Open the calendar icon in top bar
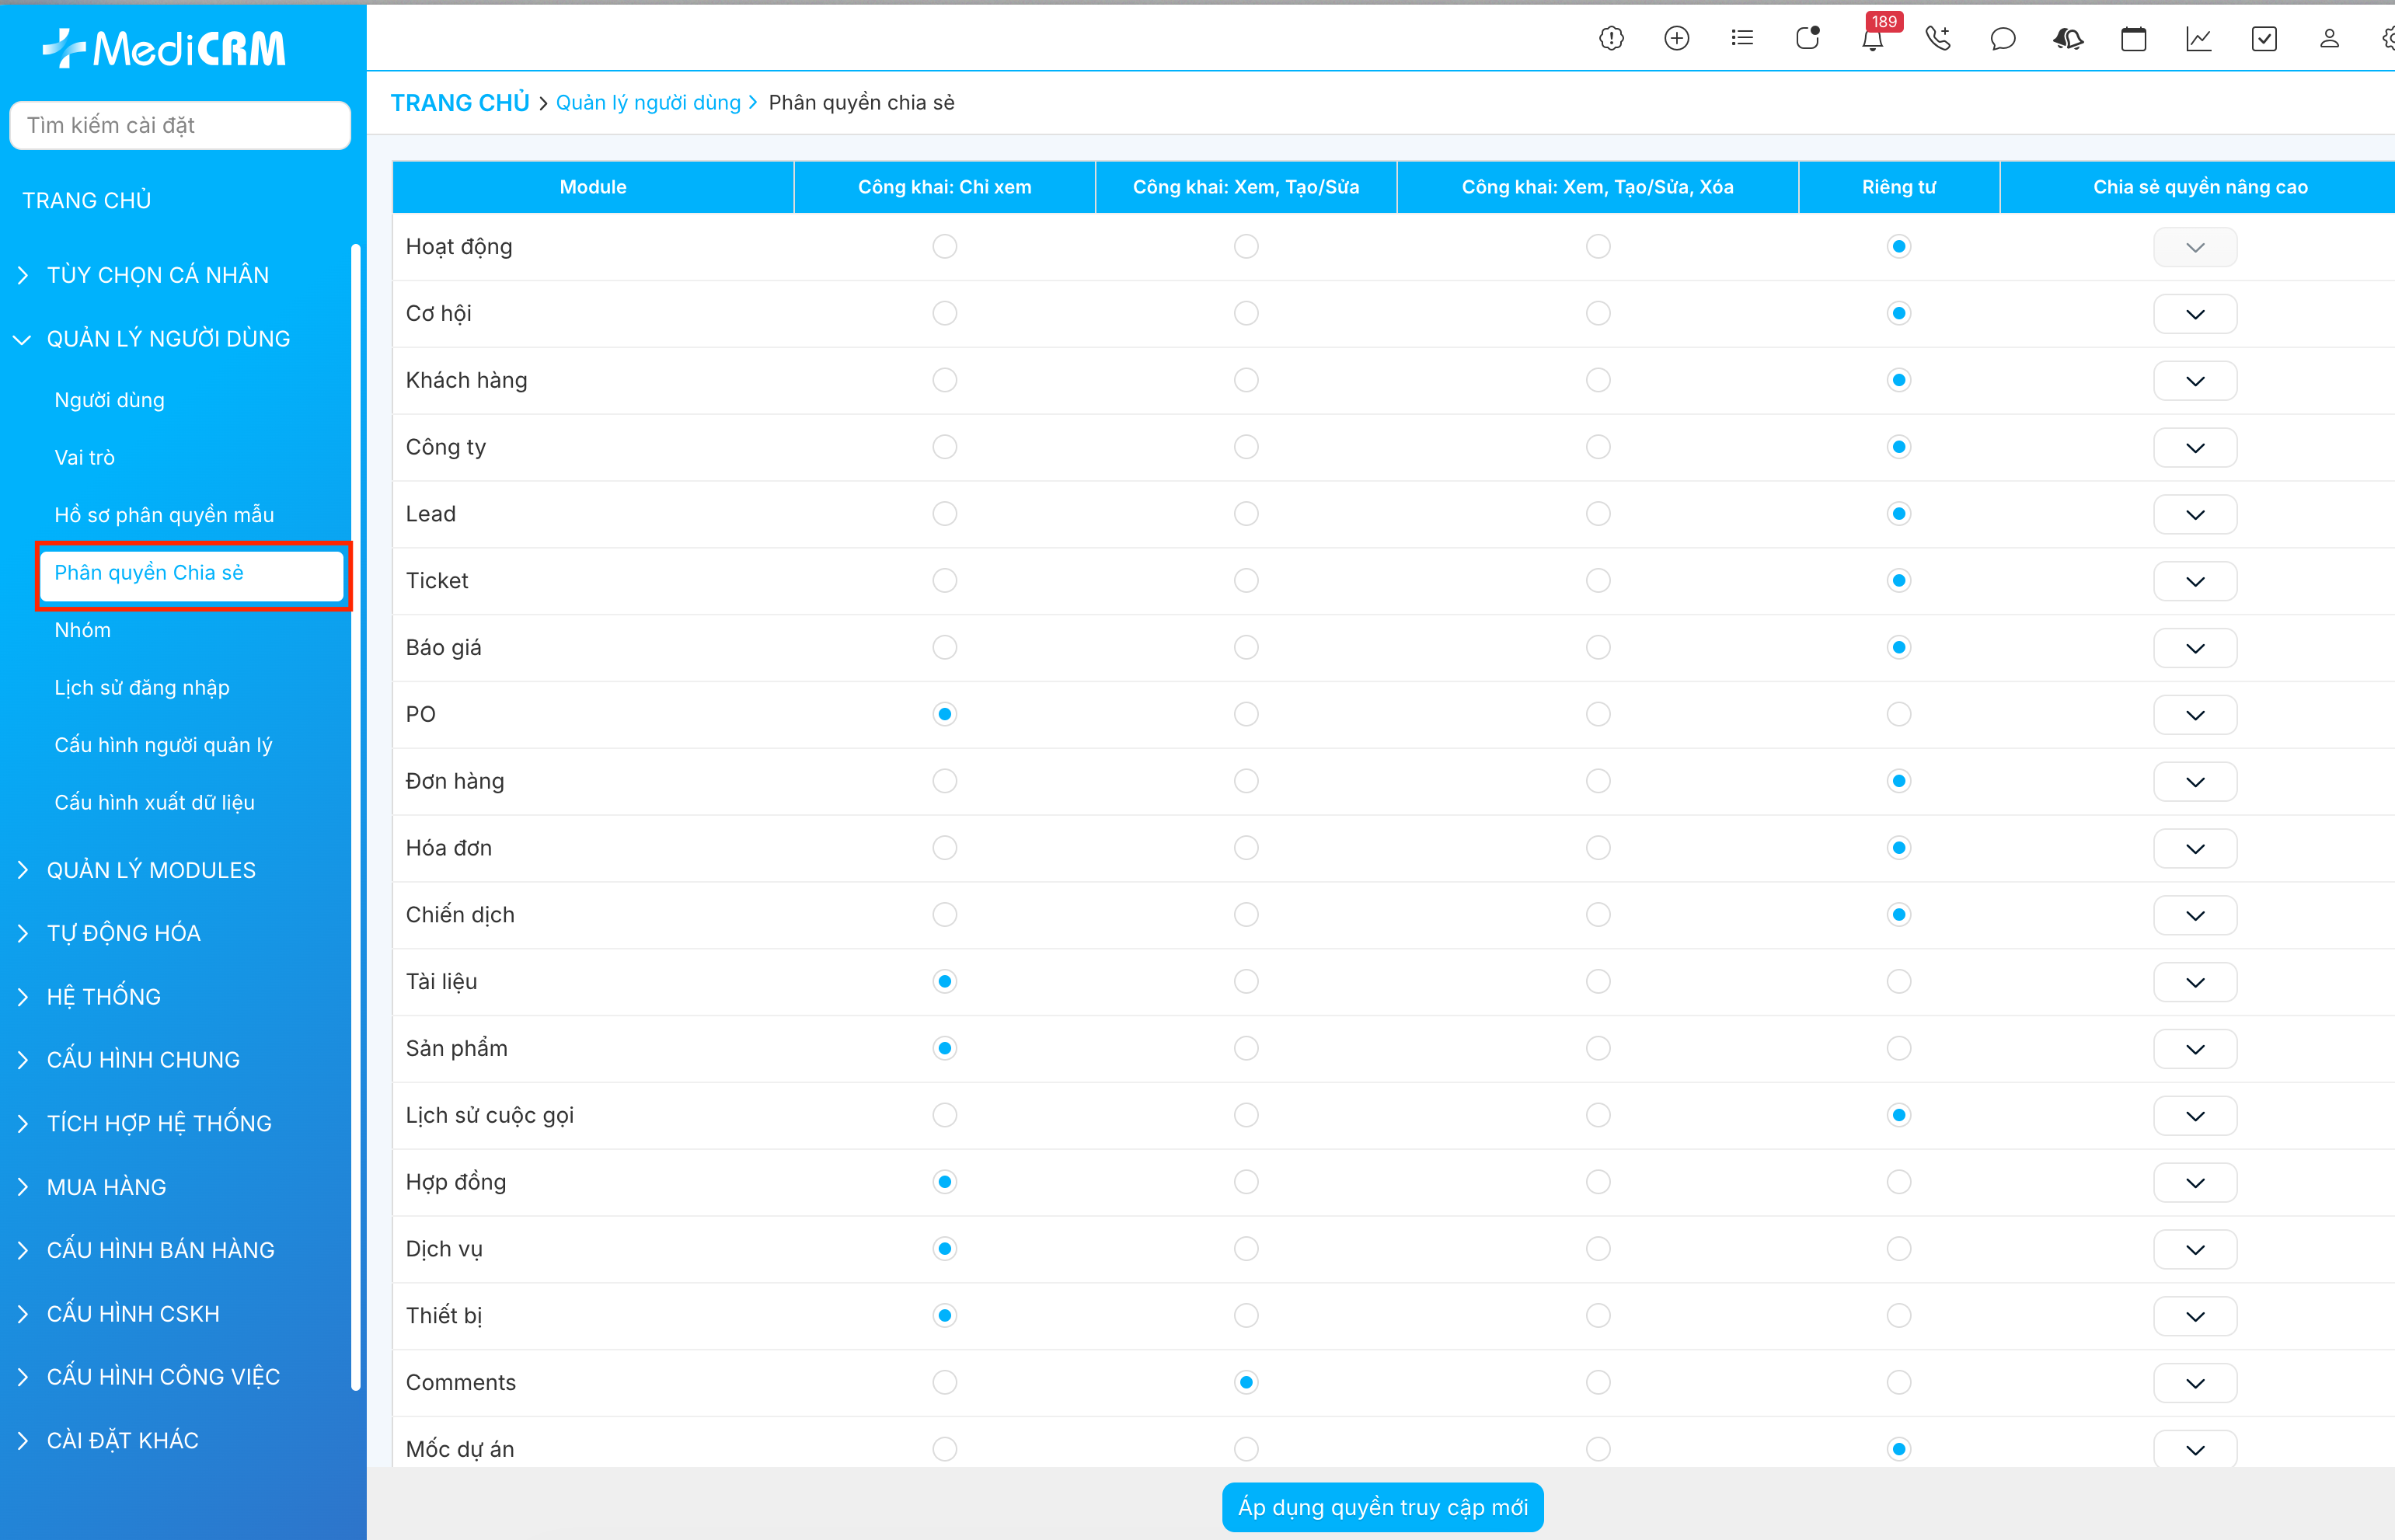The width and height of the screenshot is (2395, 1540). click(2133, 39)
